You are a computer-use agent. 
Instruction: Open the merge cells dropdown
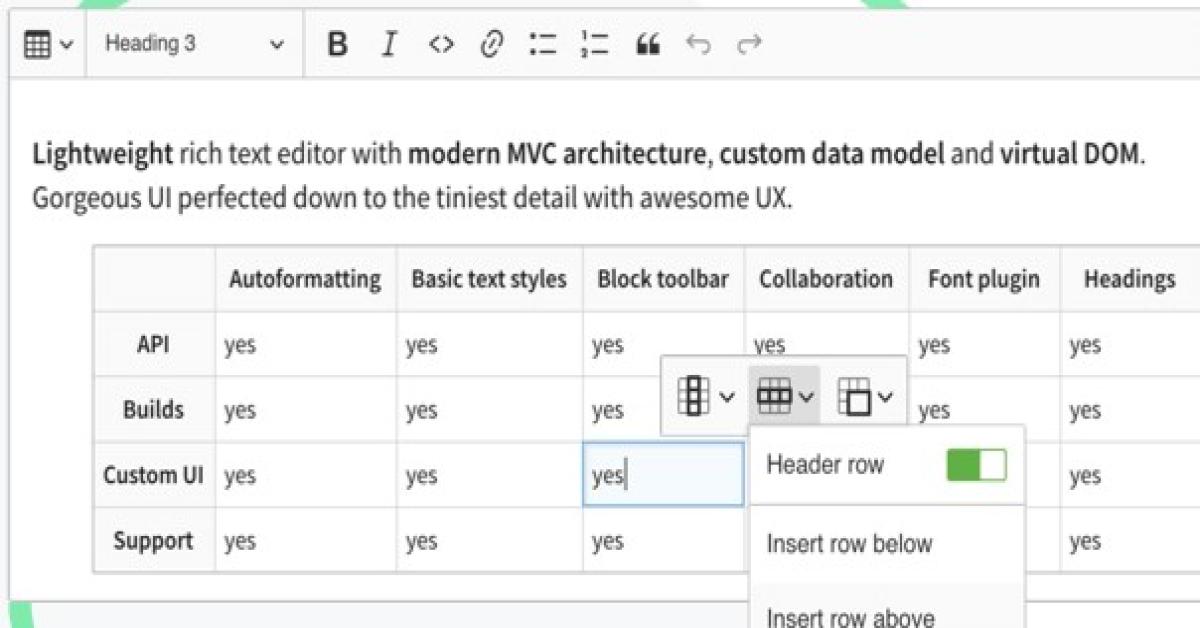[x=864, y=396]
